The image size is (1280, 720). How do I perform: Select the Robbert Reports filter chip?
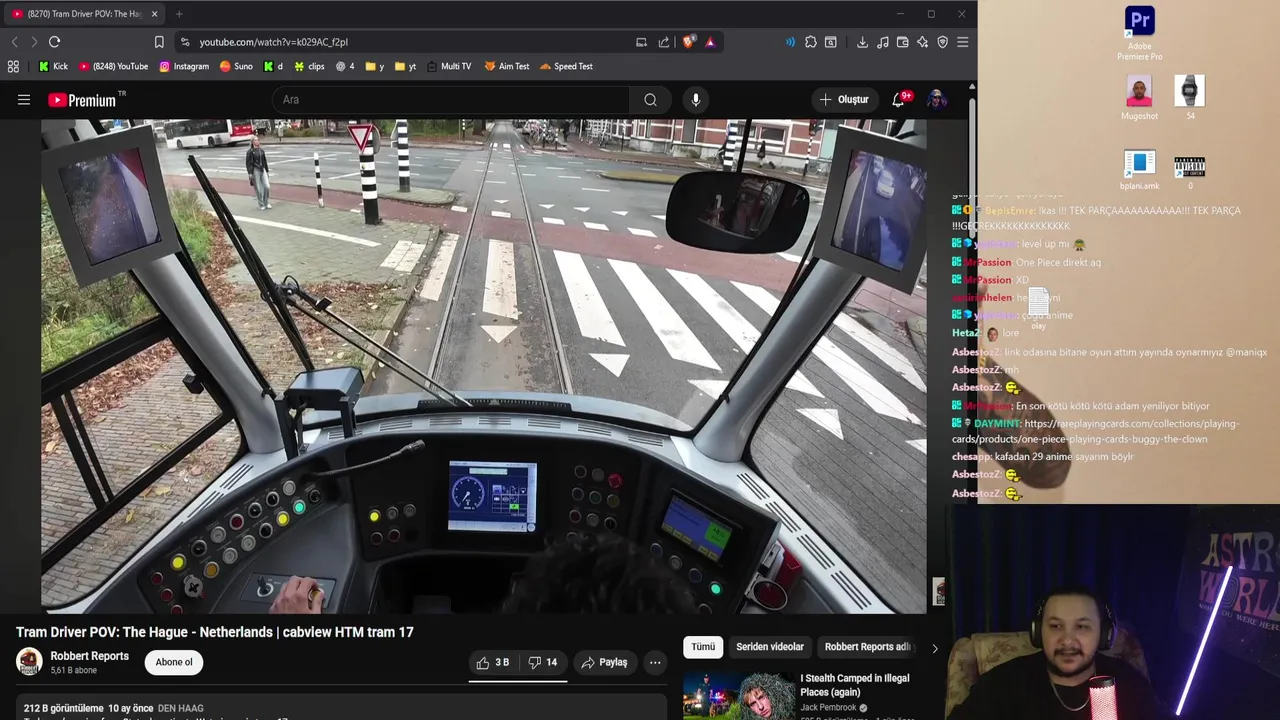coord(867,647)
